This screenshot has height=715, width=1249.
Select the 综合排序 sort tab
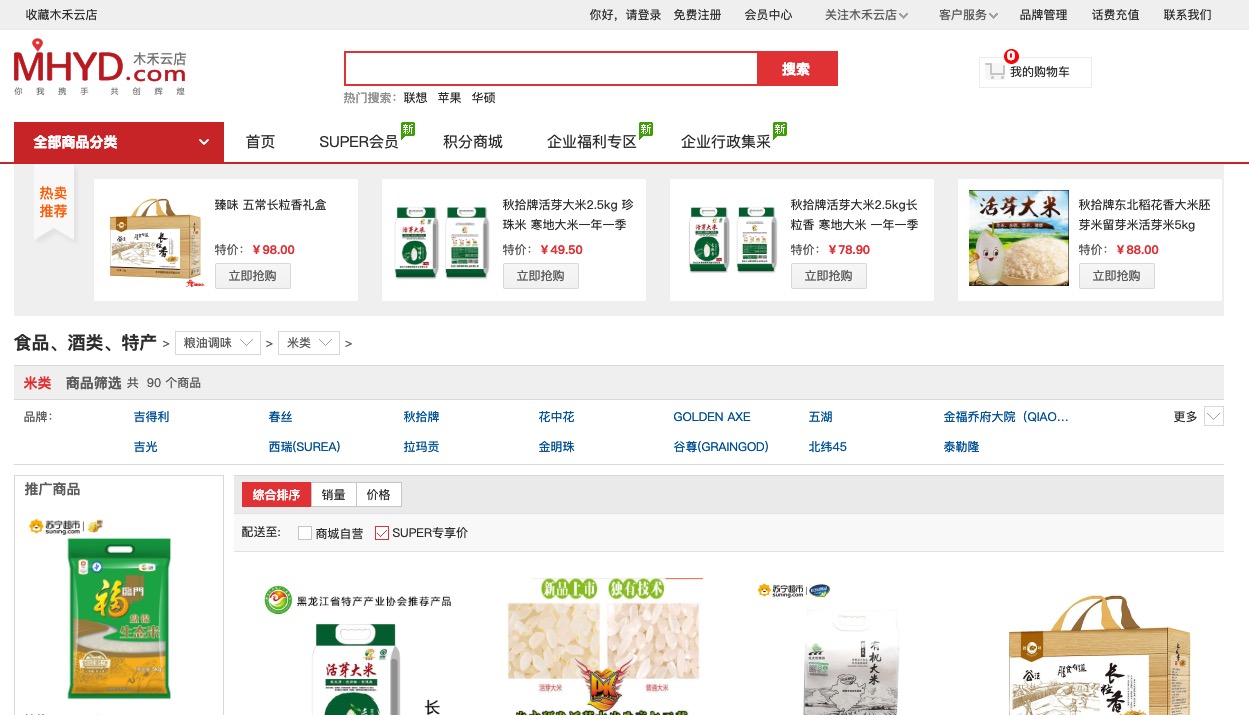(276, 494)
